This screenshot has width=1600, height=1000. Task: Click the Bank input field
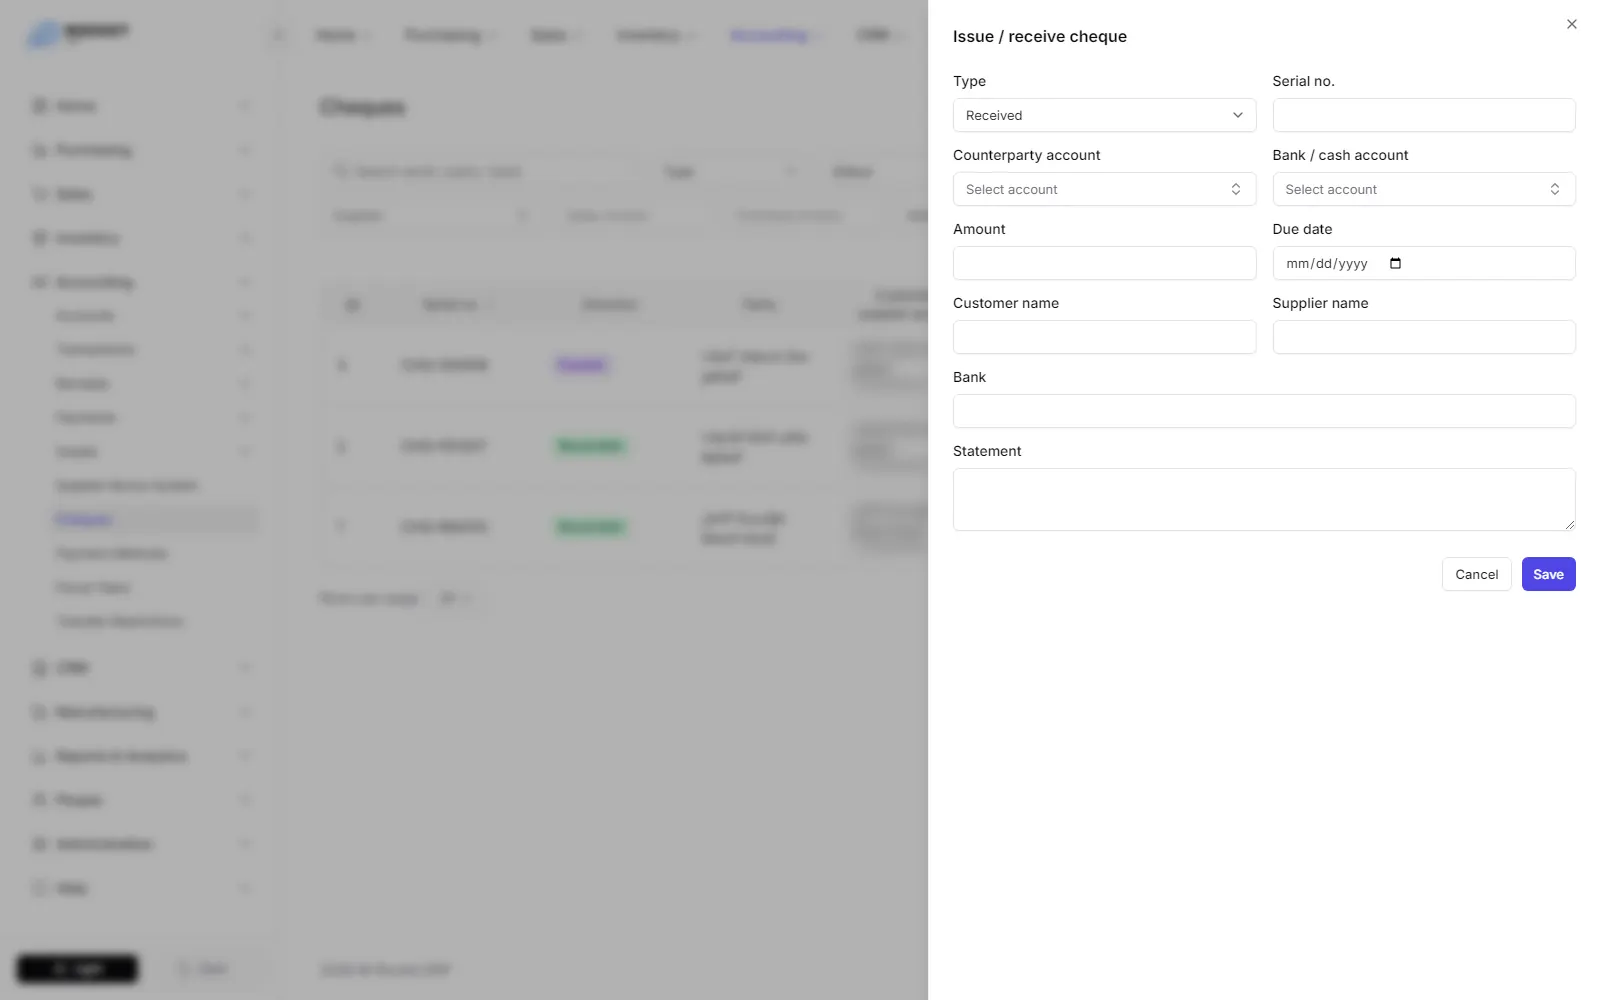click(1264, 411)
